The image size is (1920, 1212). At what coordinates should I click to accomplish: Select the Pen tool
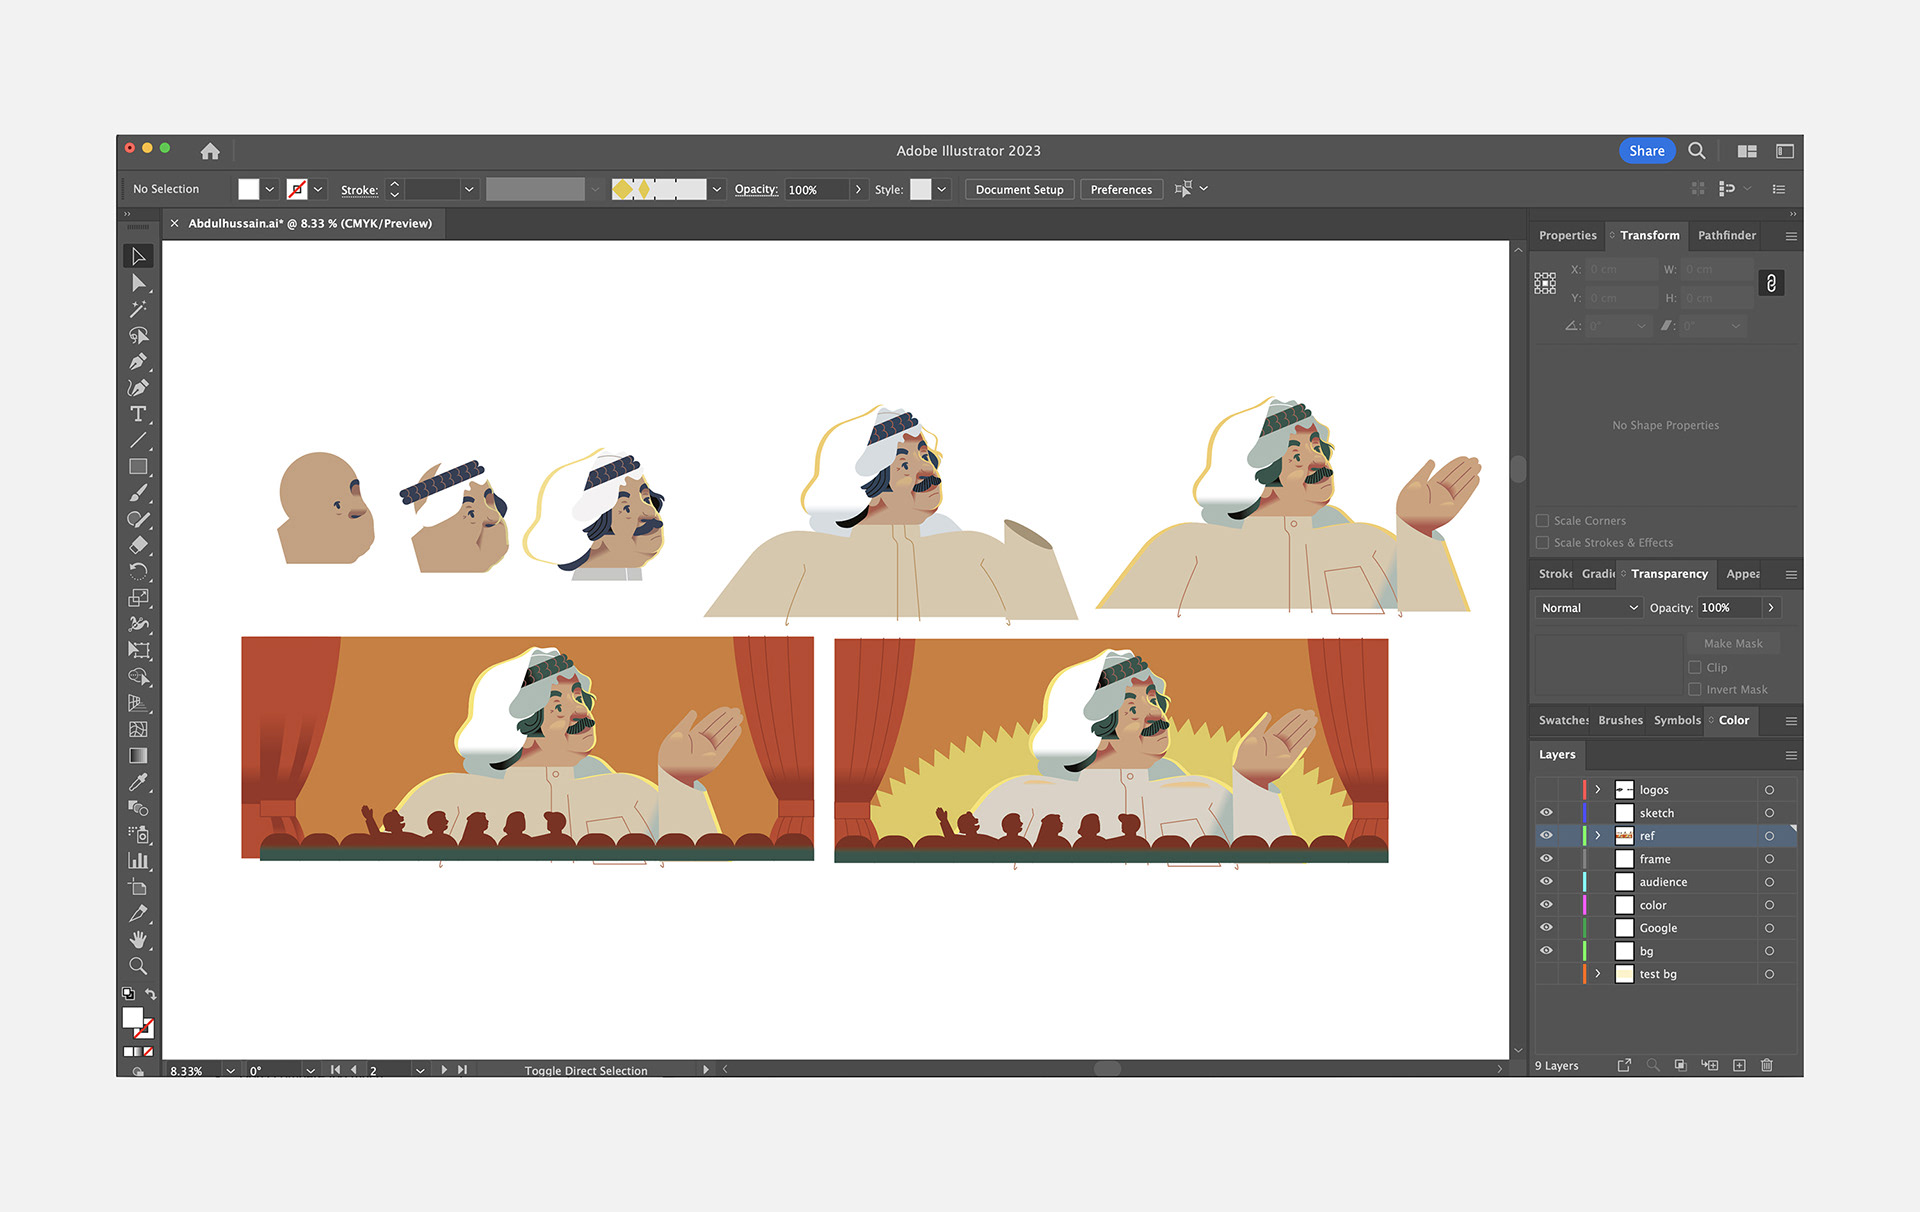coord(139,361)
